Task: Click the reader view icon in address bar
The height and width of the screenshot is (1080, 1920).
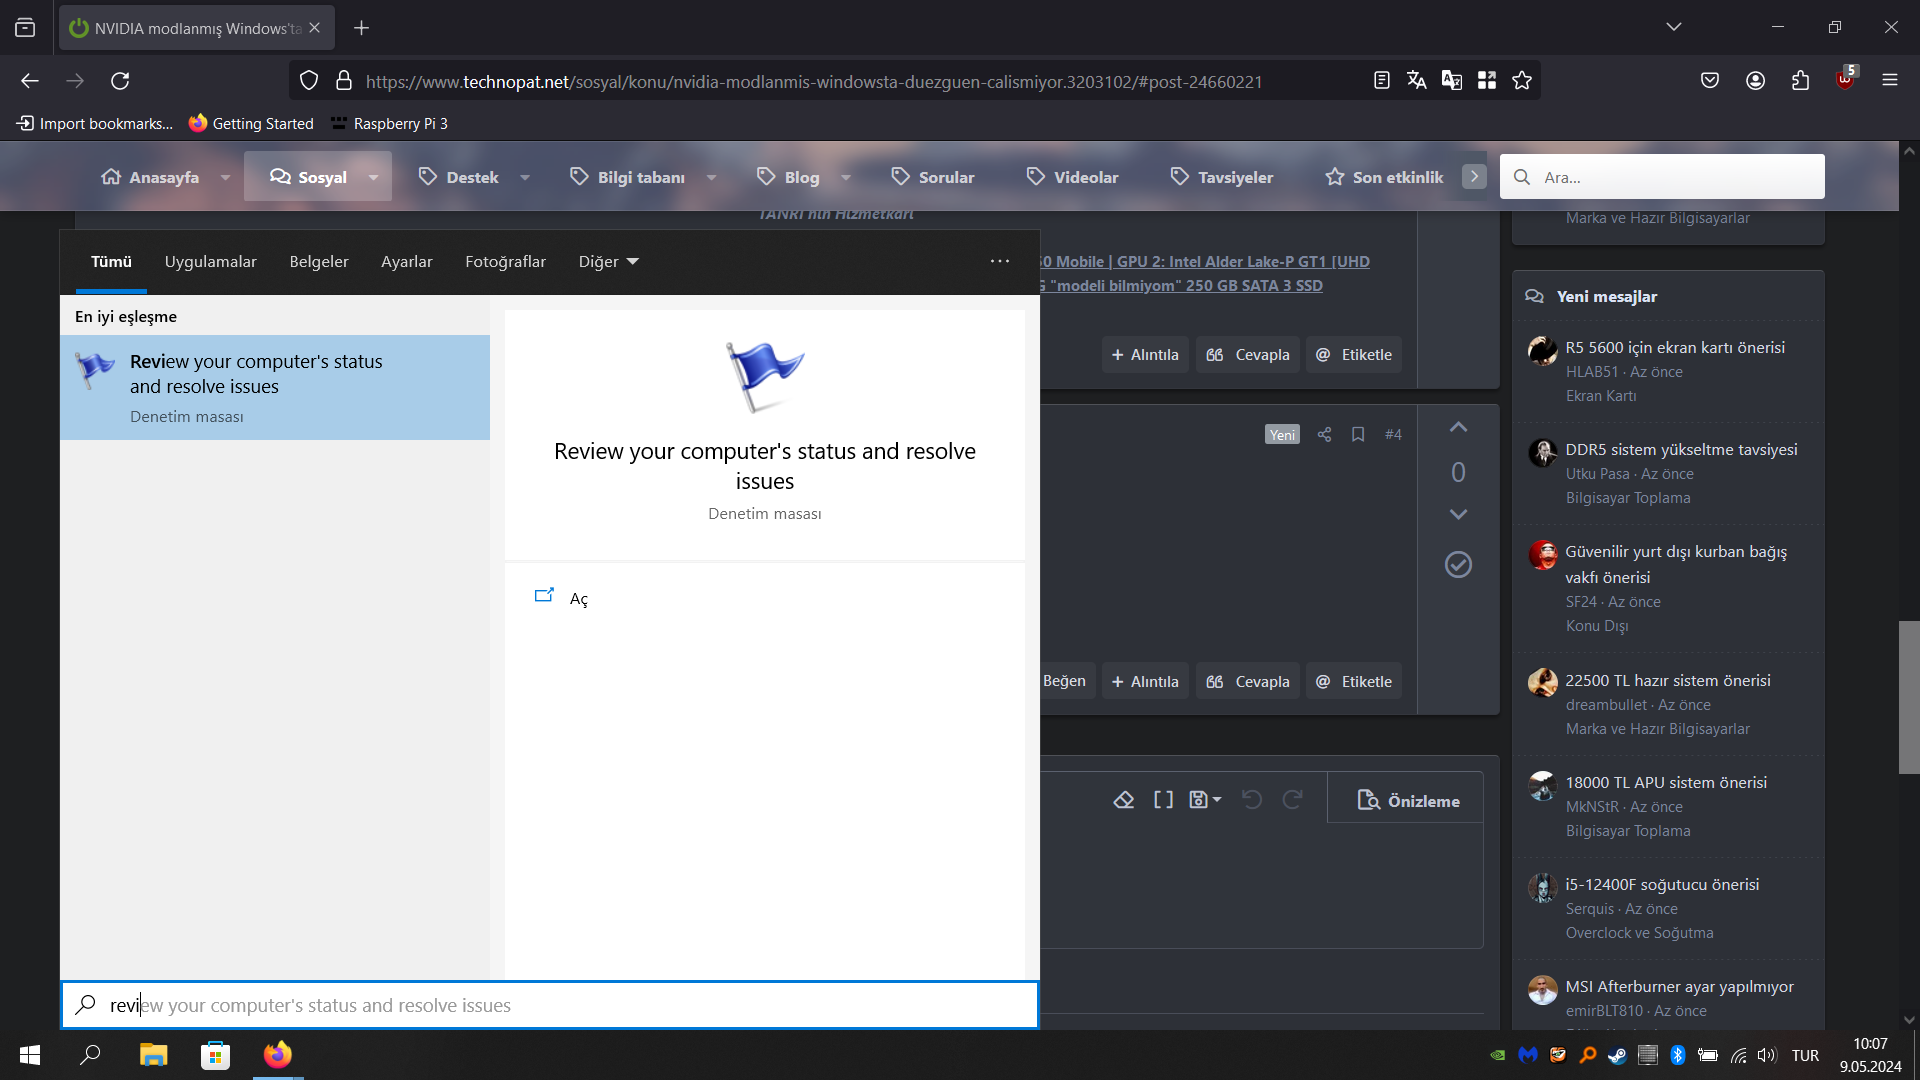Action: [1382, 81]
